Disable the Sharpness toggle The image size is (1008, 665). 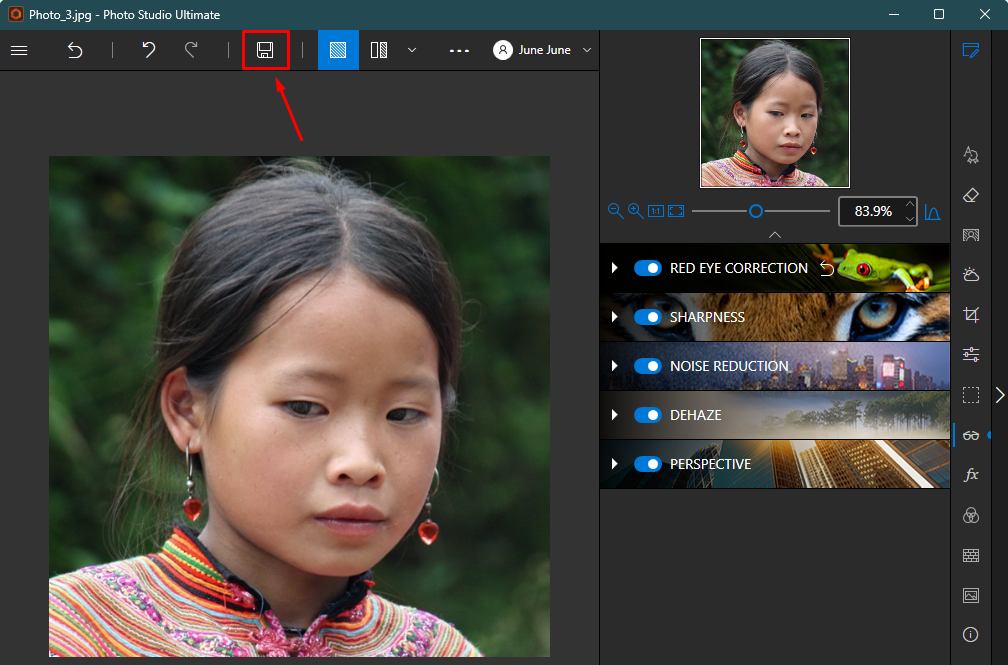[x=647, y=317]
